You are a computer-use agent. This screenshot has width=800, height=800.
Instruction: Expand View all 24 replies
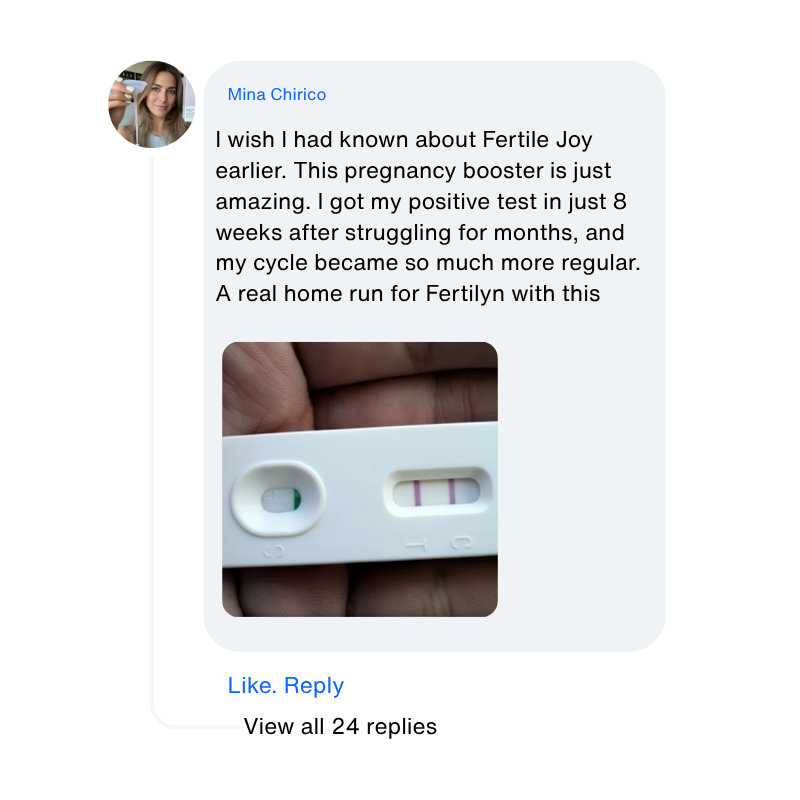click(x=340, y=727)
